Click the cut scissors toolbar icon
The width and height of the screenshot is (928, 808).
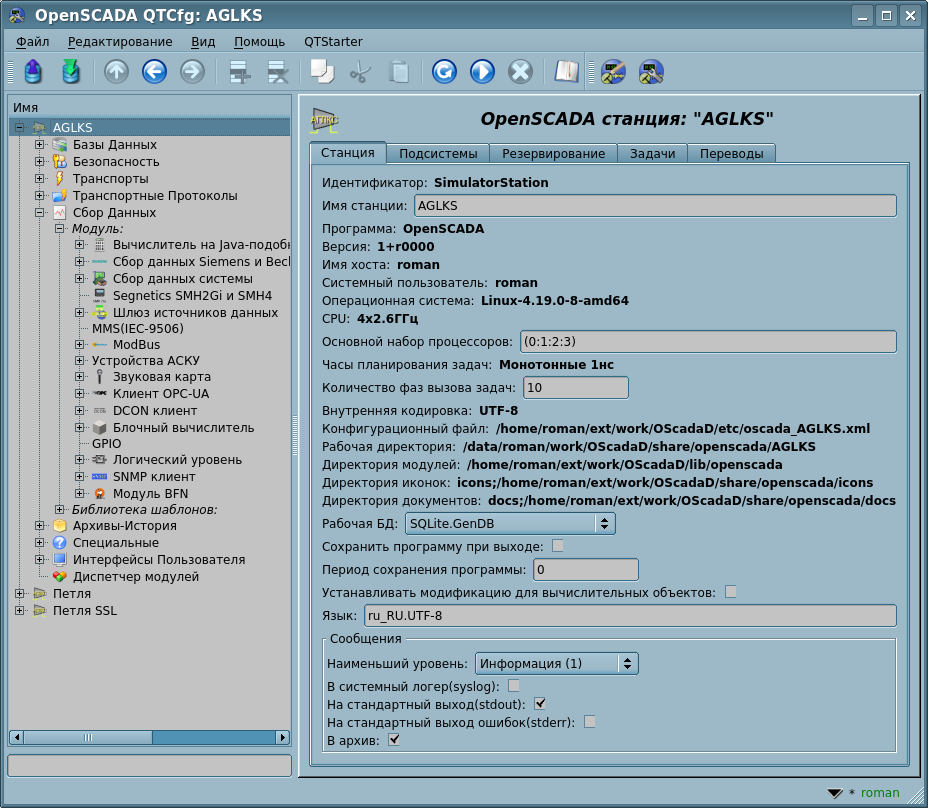tap(360, 72)
